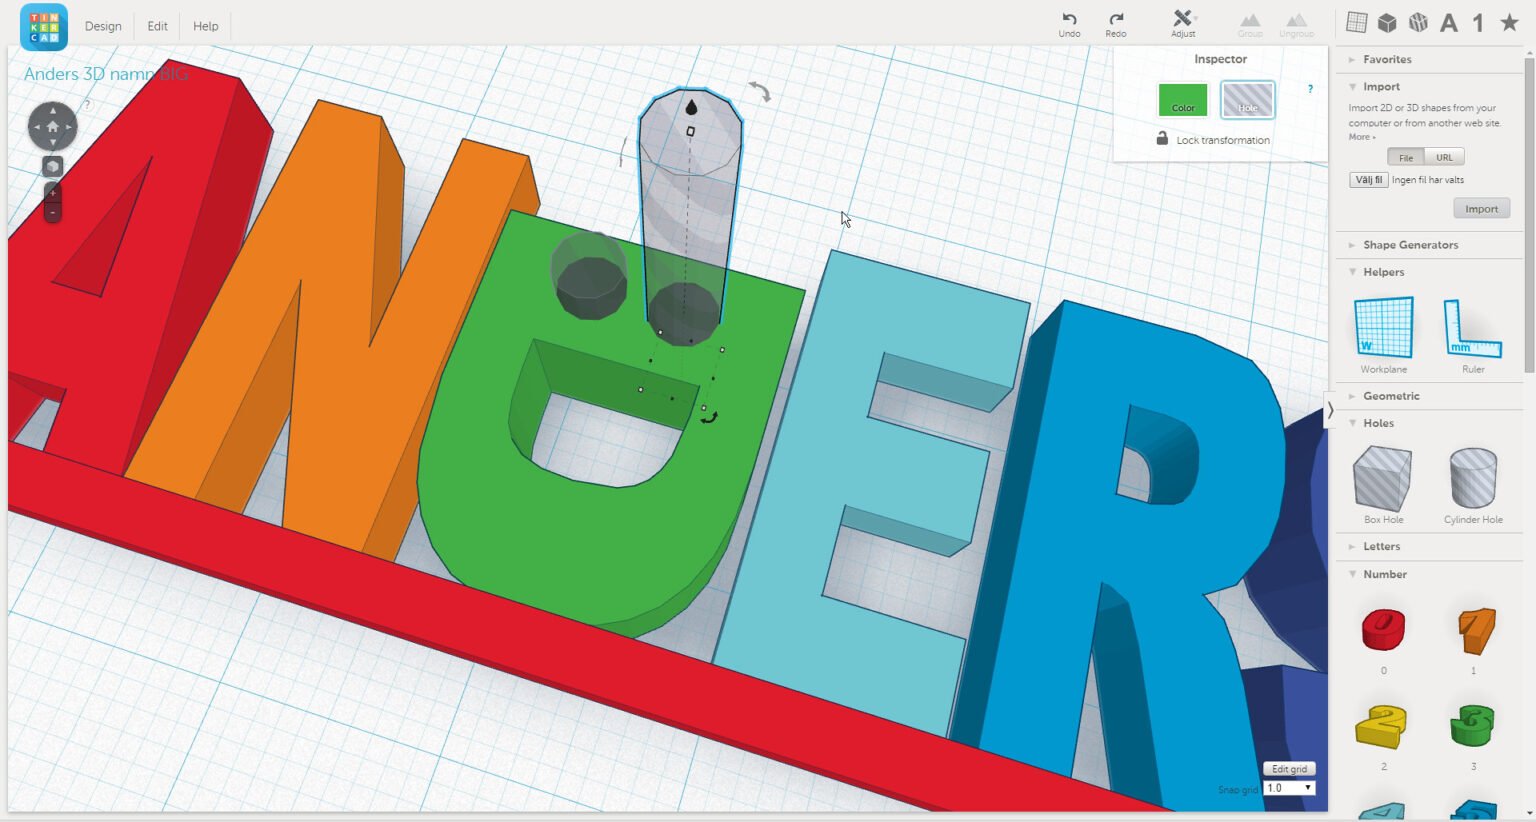
Task: Open the Snap grid dropdown
Action: (1288, 787)
